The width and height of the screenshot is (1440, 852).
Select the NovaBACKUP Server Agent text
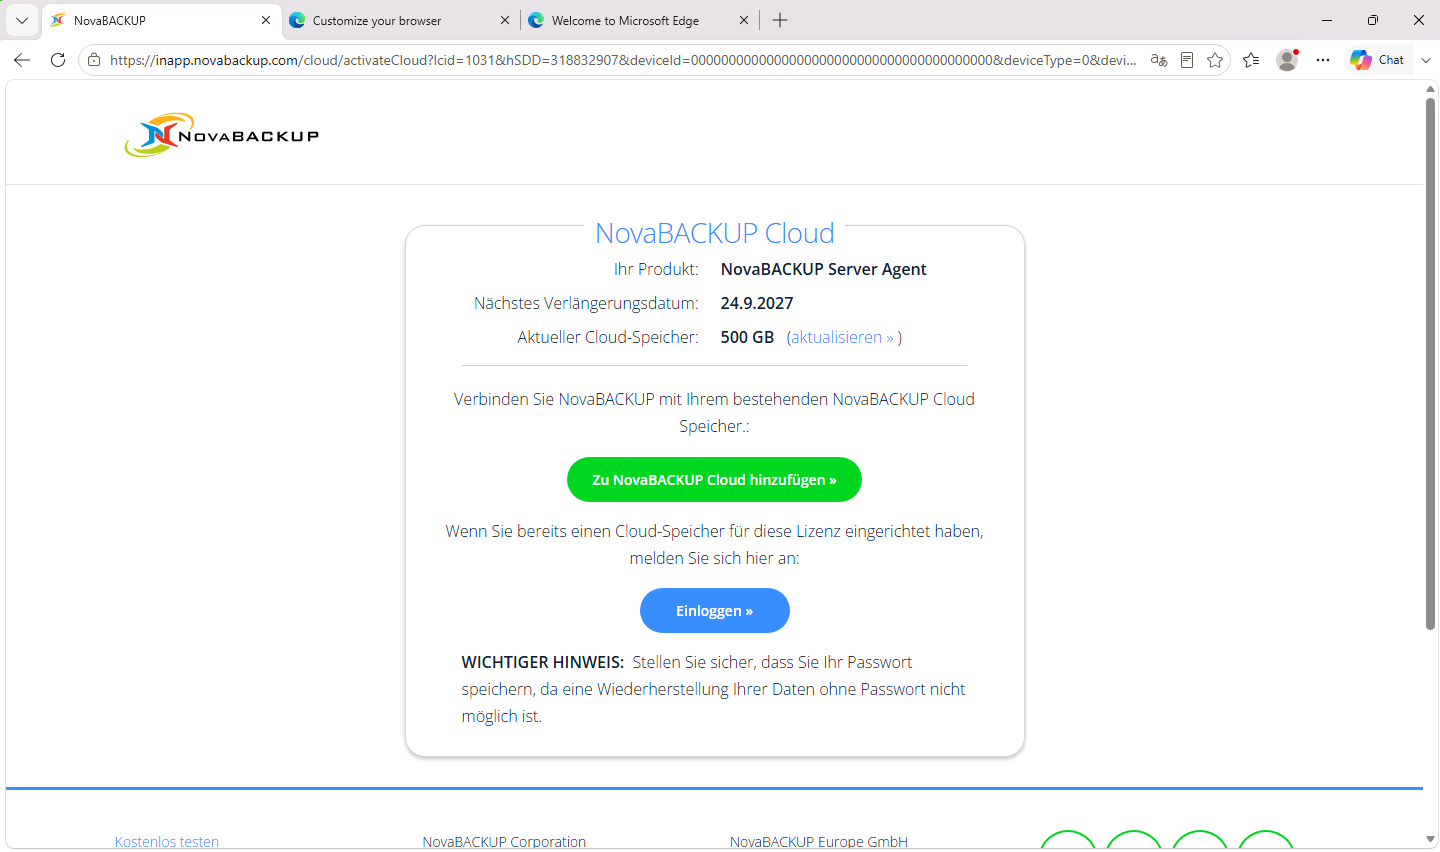point(823,269)
